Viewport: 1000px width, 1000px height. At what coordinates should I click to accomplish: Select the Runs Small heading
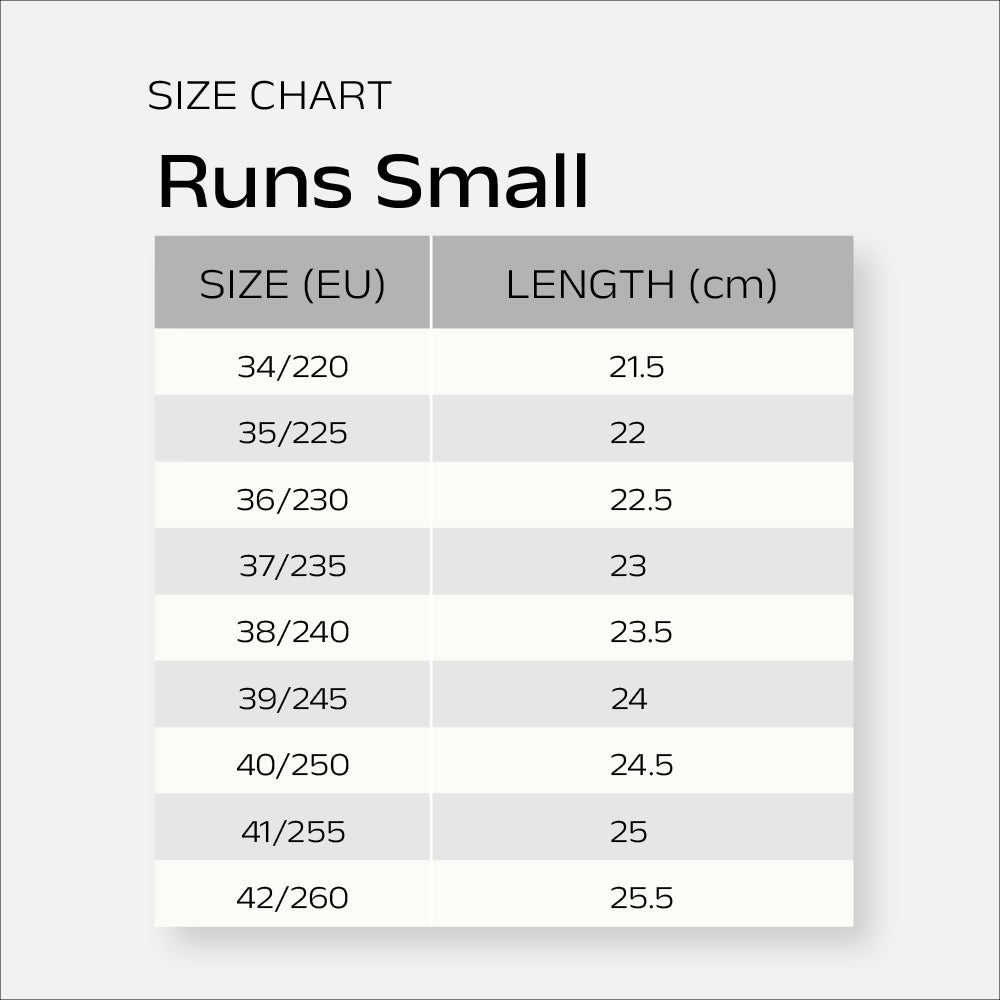[373, 181]
